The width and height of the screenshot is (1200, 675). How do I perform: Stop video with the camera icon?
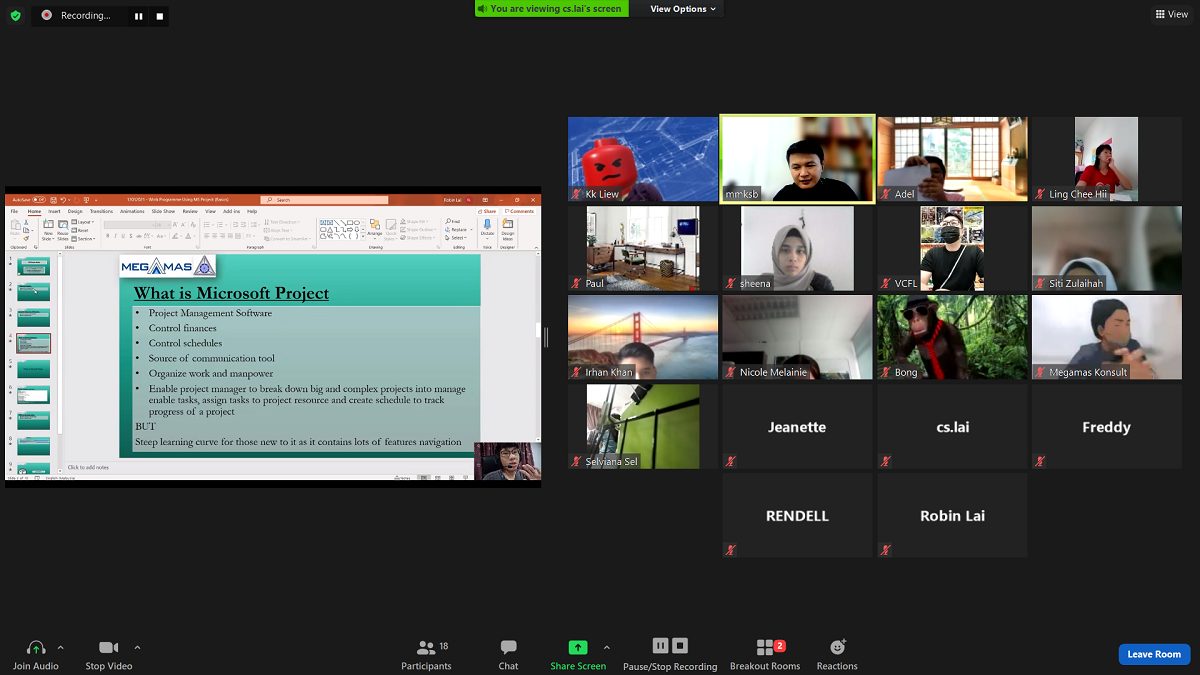tap(108, 648)
